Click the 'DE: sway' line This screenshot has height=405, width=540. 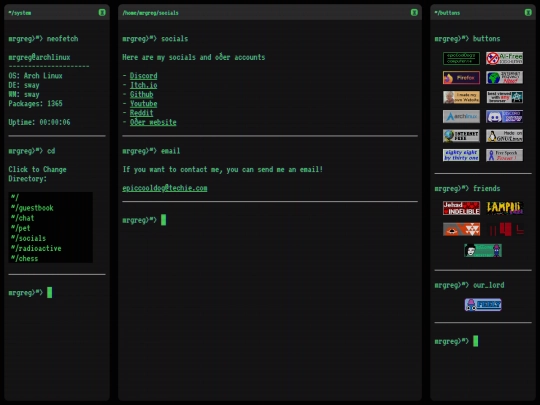click(x=24, y=85)
